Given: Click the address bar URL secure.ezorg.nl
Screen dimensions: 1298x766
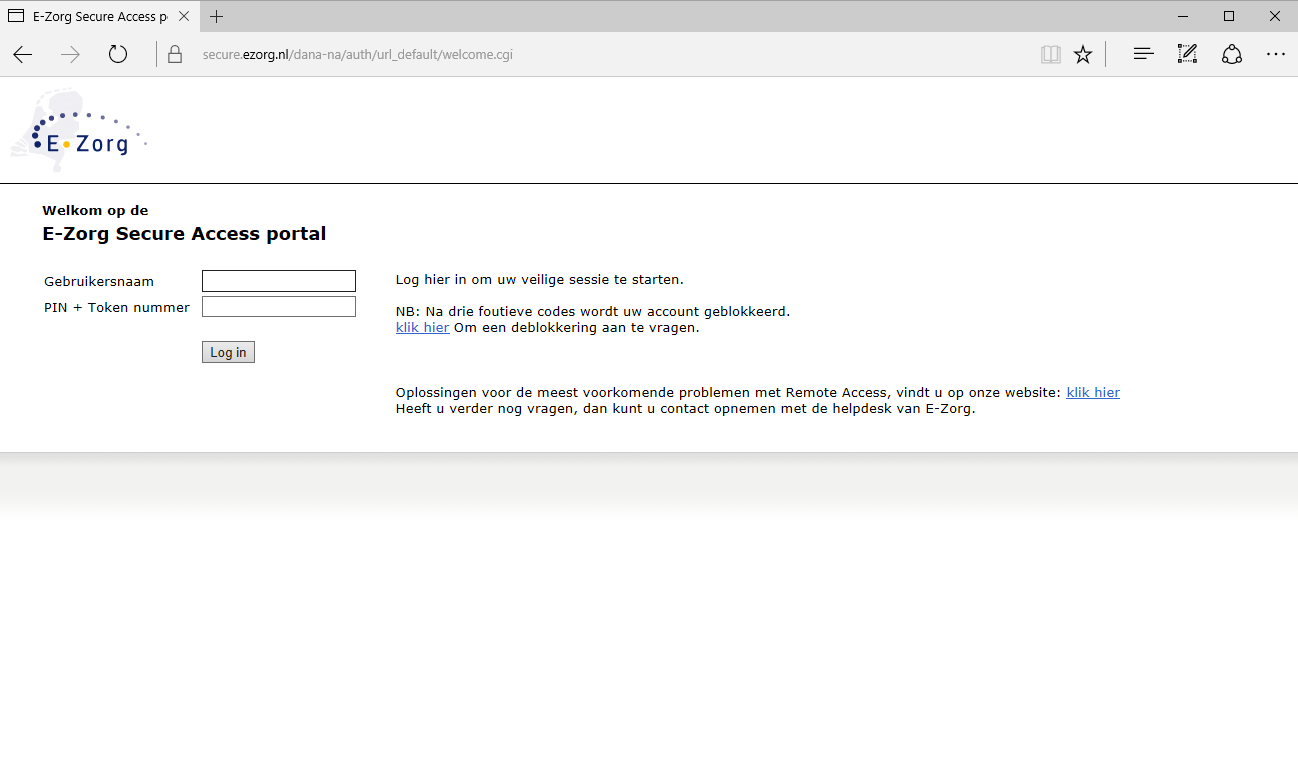Looking at the screenshot, I should coord(357,54).
